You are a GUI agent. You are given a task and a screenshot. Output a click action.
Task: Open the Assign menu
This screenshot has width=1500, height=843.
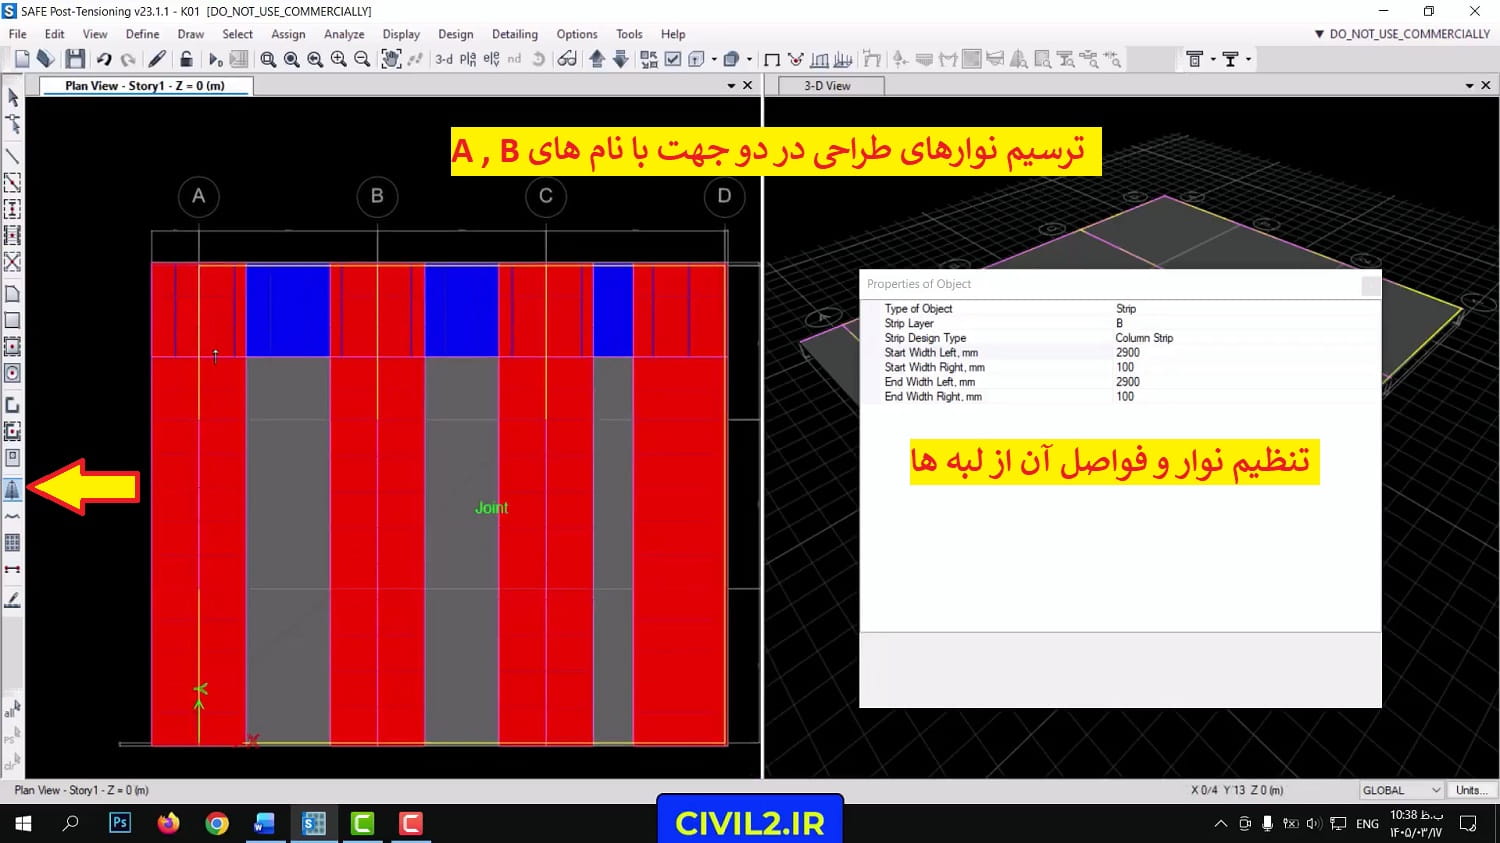point(288,34)
